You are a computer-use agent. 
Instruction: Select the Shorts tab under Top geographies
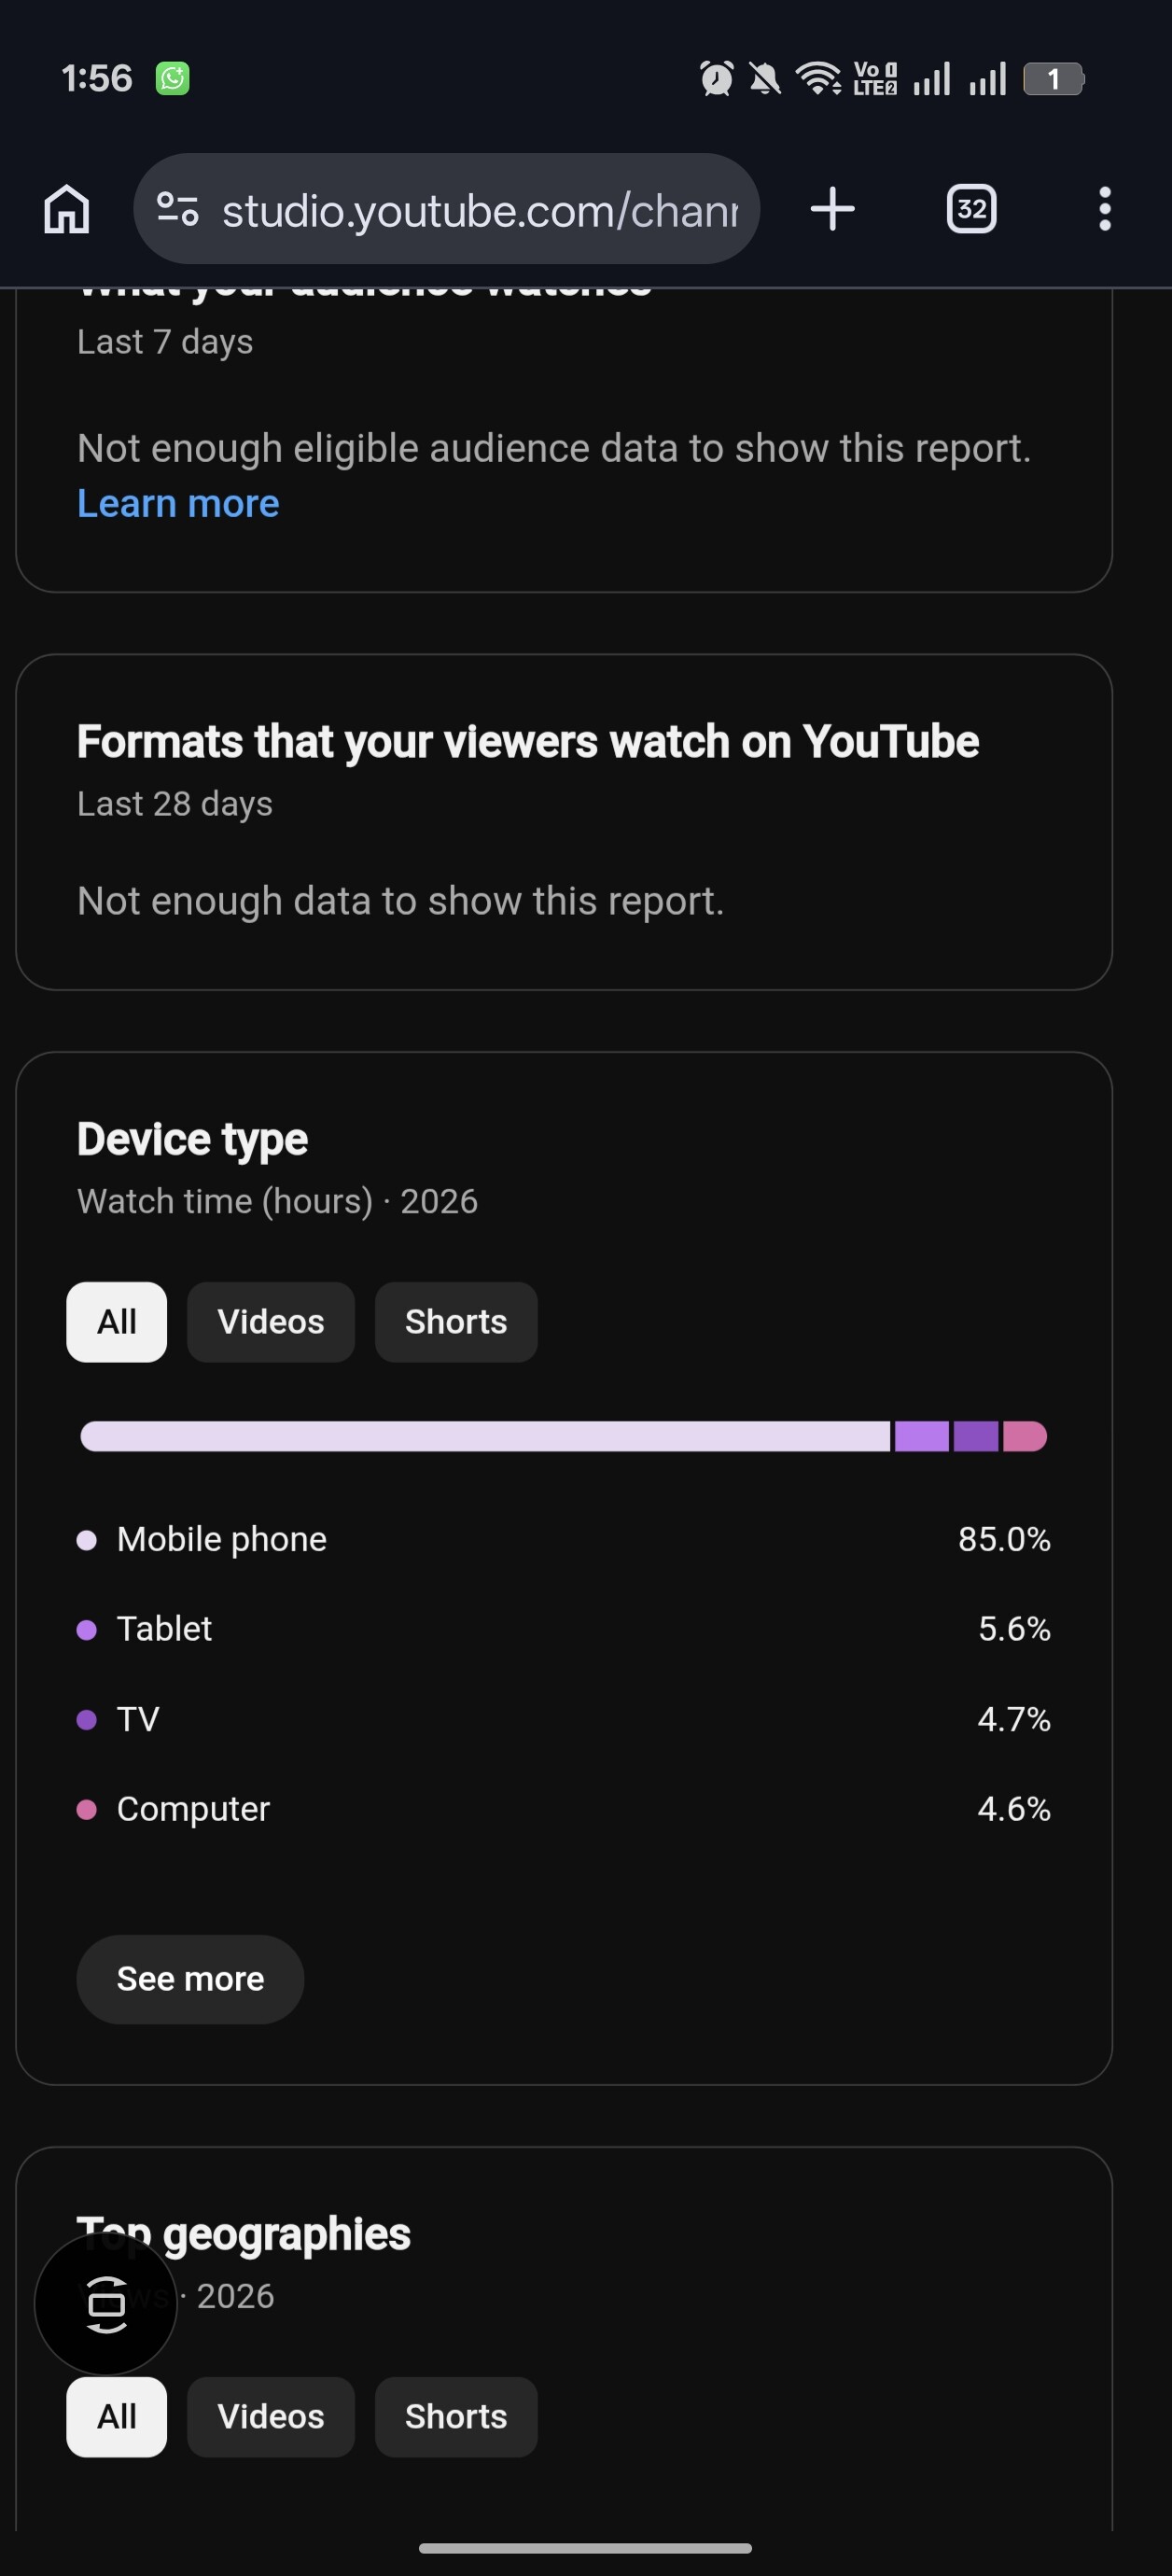(456, 2417)
